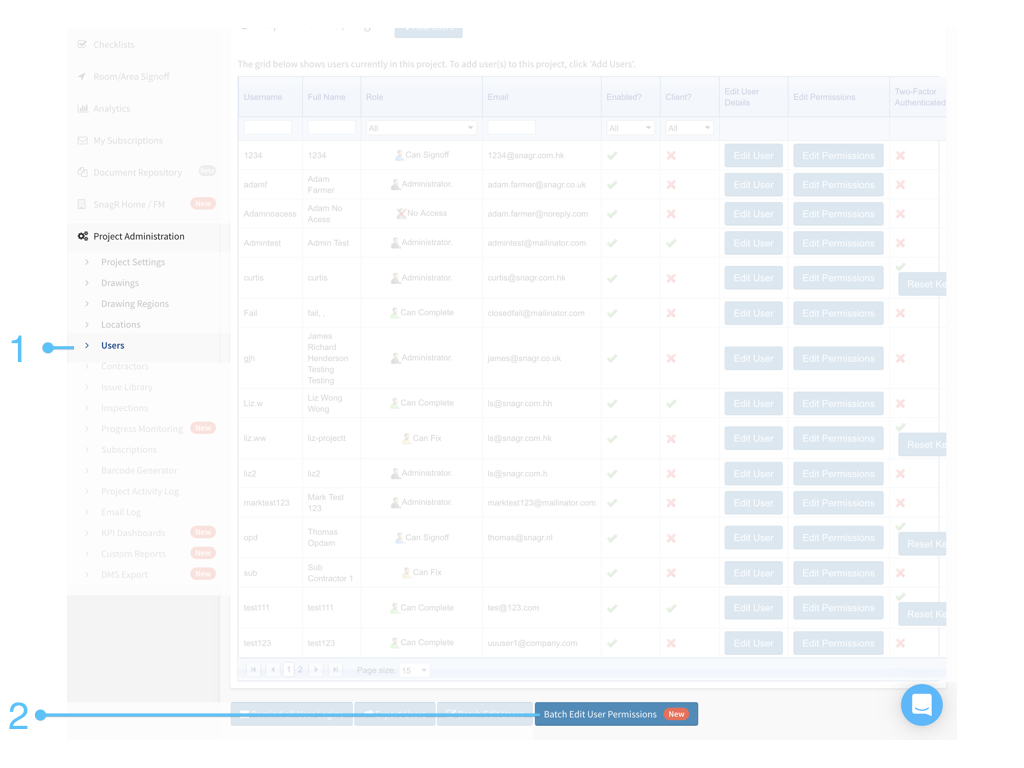This screenshot has width=1024, height=768.
Task: Open KPI Dashboards in the sidebar
Action: [x=133, y=533]
